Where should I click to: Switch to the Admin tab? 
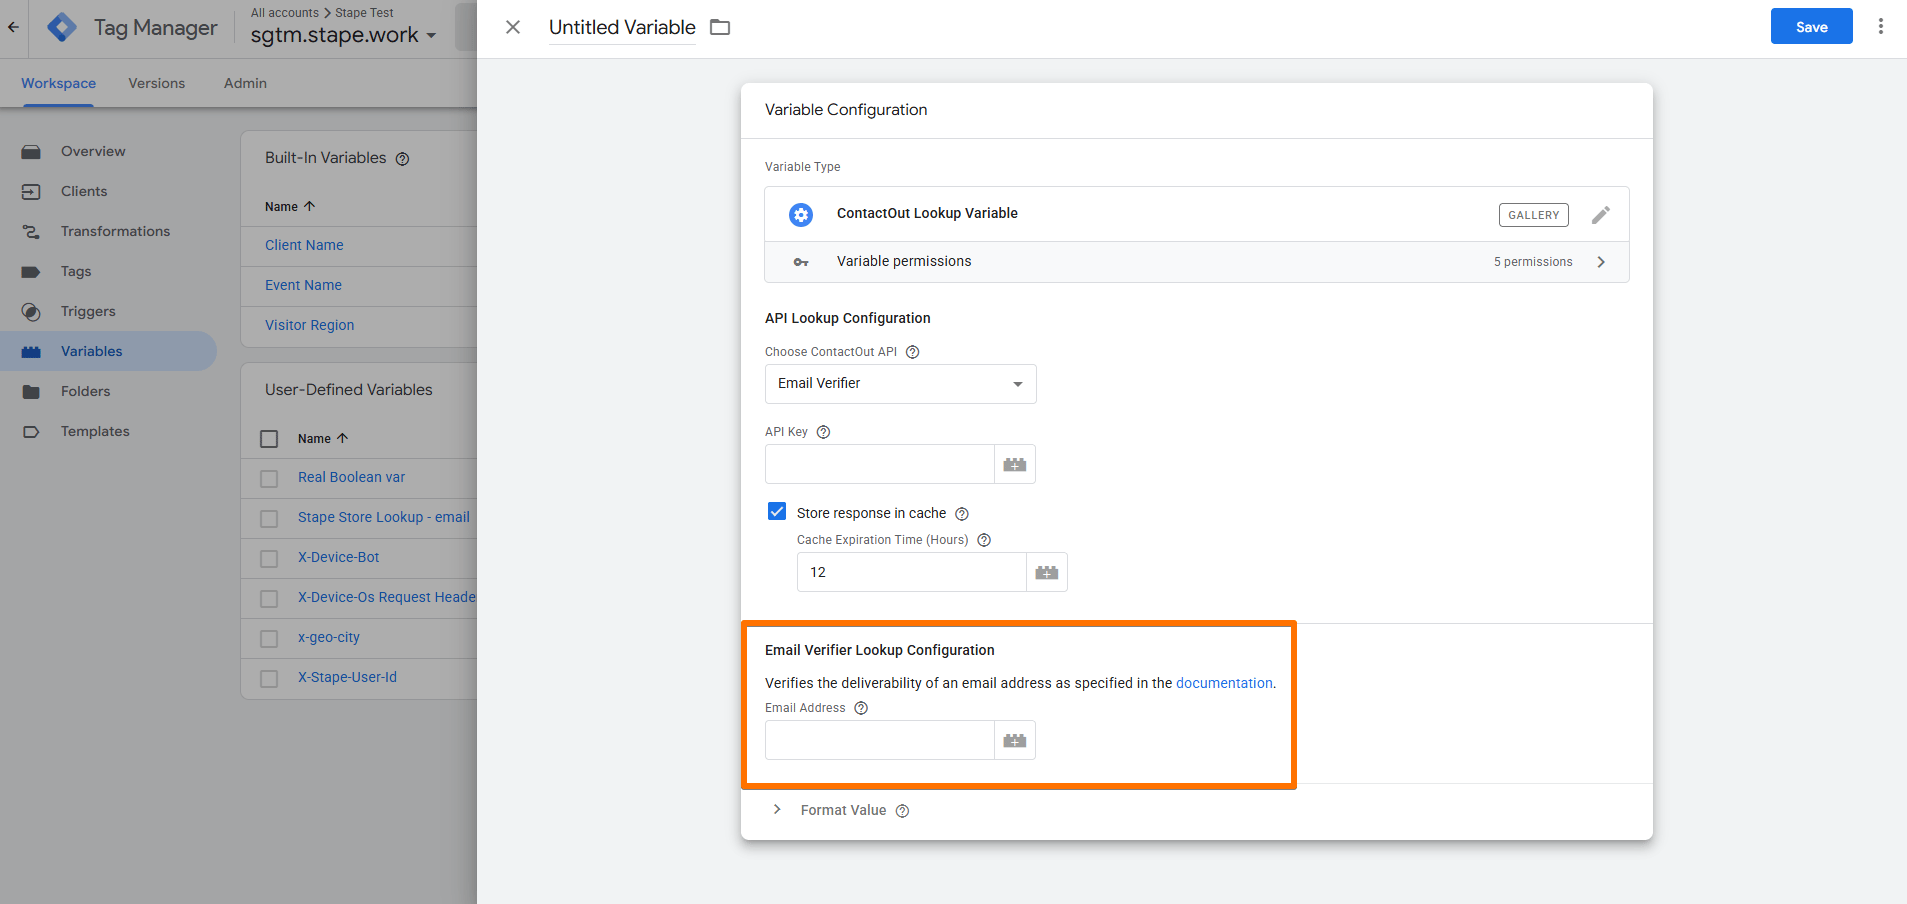[x=245, y=83]
